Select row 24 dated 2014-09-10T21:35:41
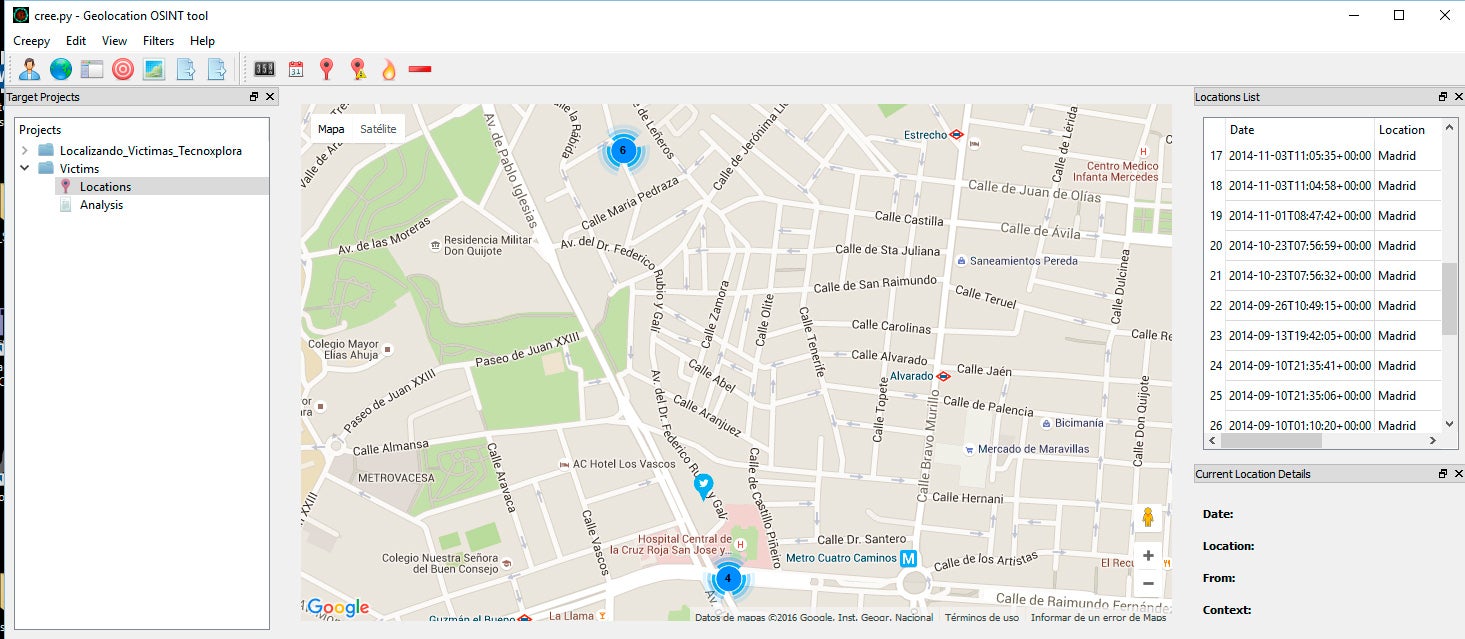This screenshot has width=1465, height=639. coord(1323,366)
